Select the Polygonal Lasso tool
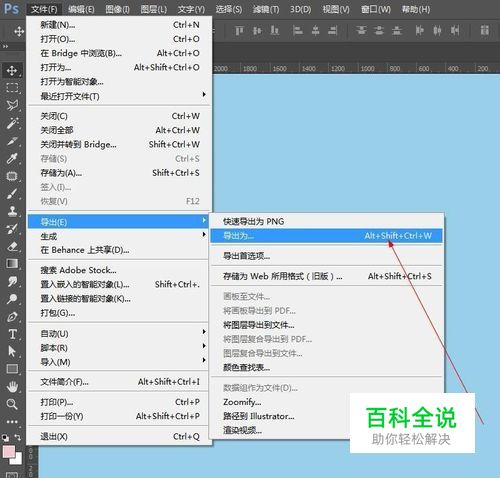 pyautogui.click(x=12, y=105)
